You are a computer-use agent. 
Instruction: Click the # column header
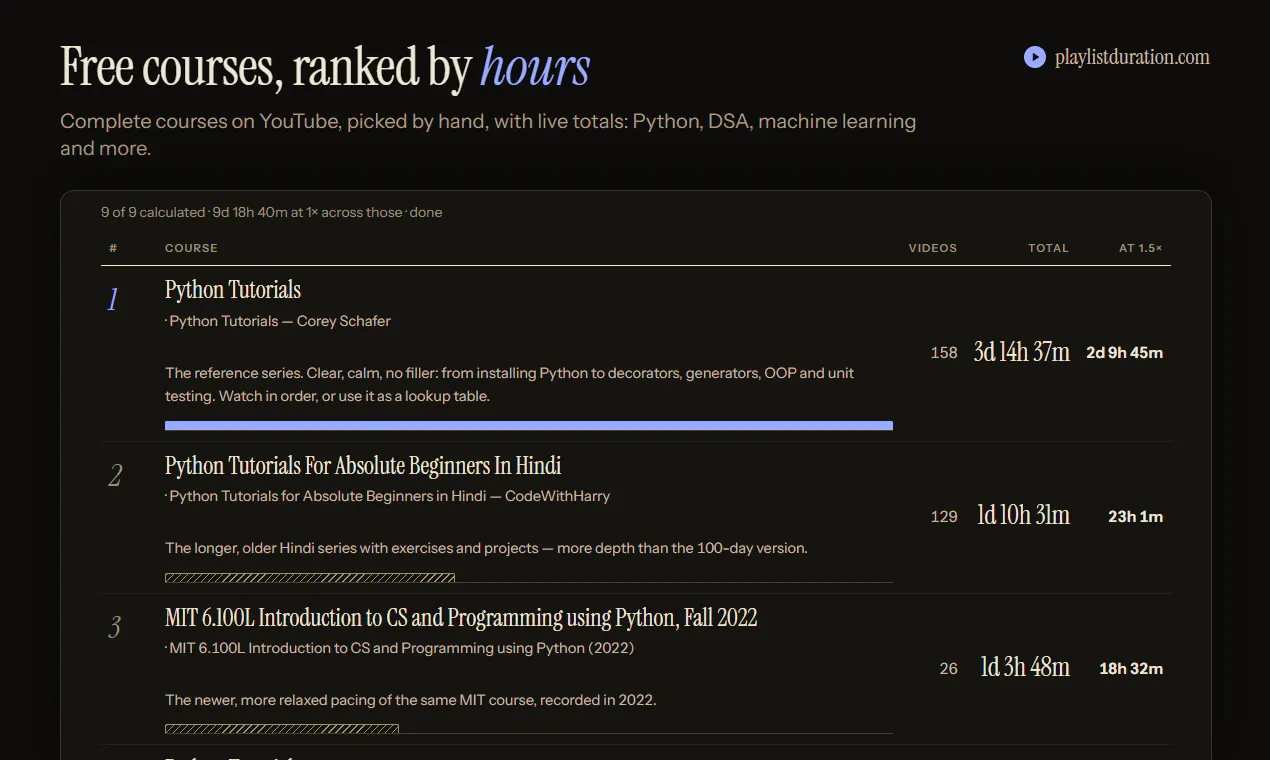point(113,248)
